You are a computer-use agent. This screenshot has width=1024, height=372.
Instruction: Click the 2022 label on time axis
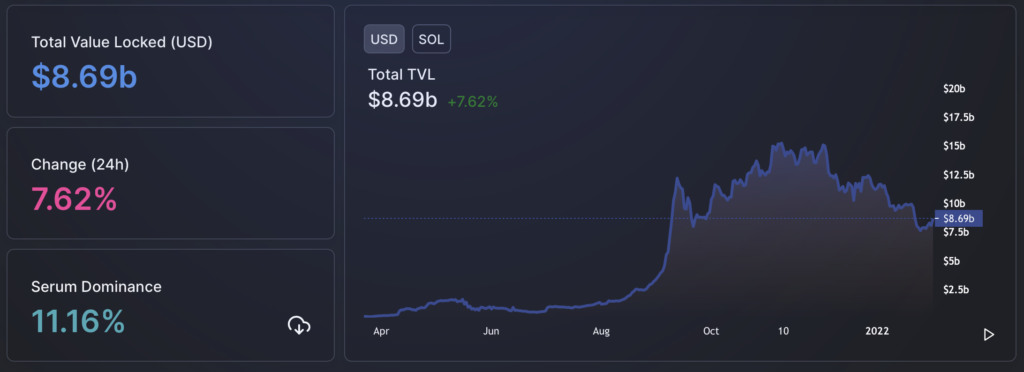tap(877, 332)
